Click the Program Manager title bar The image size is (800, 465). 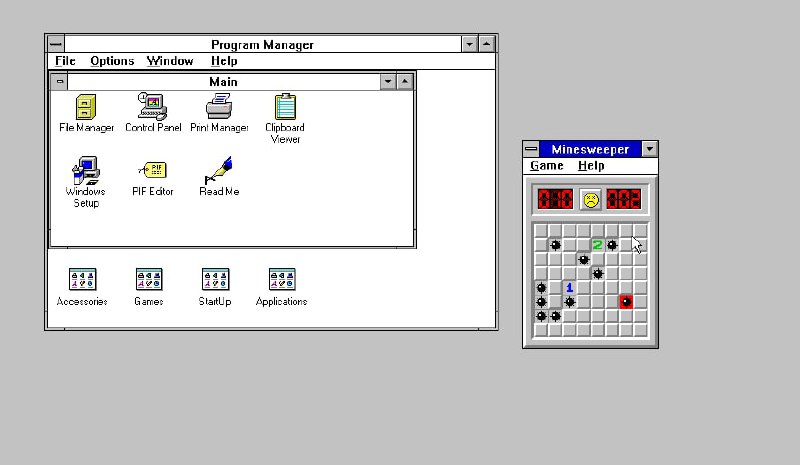(263, 44)
